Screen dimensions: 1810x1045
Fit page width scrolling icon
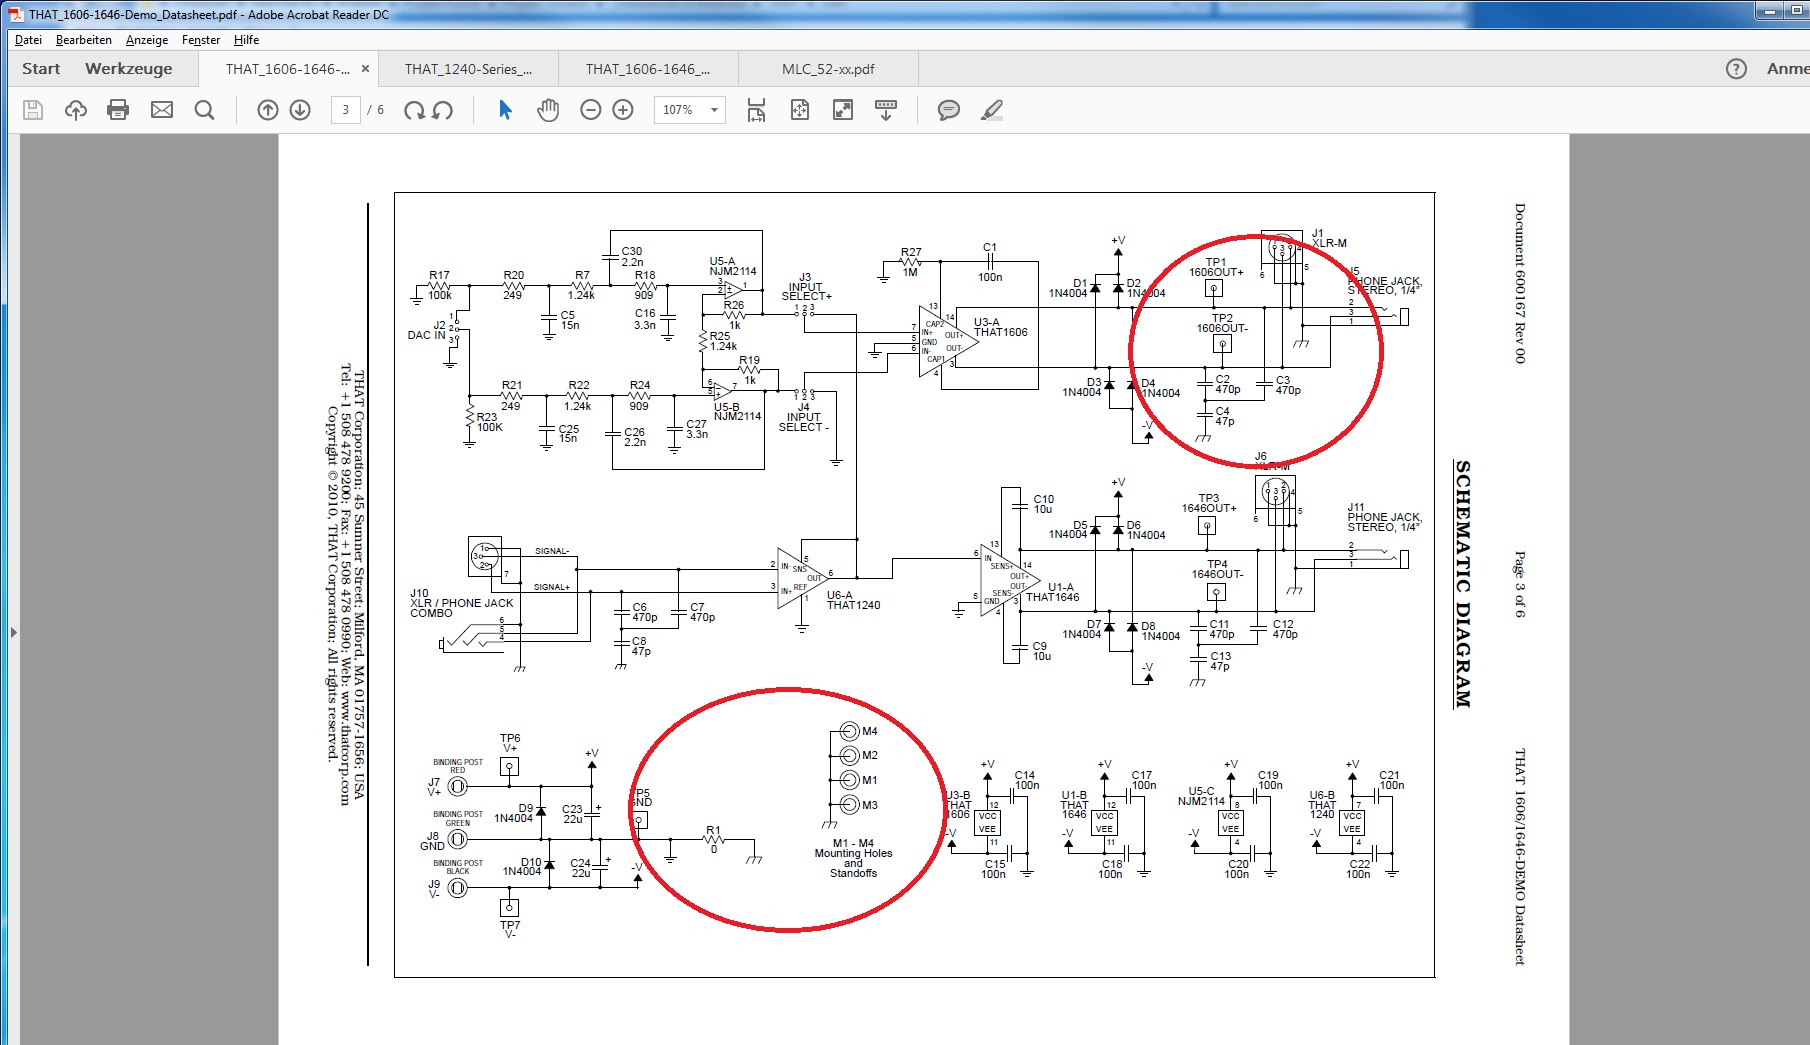point(756,110)
